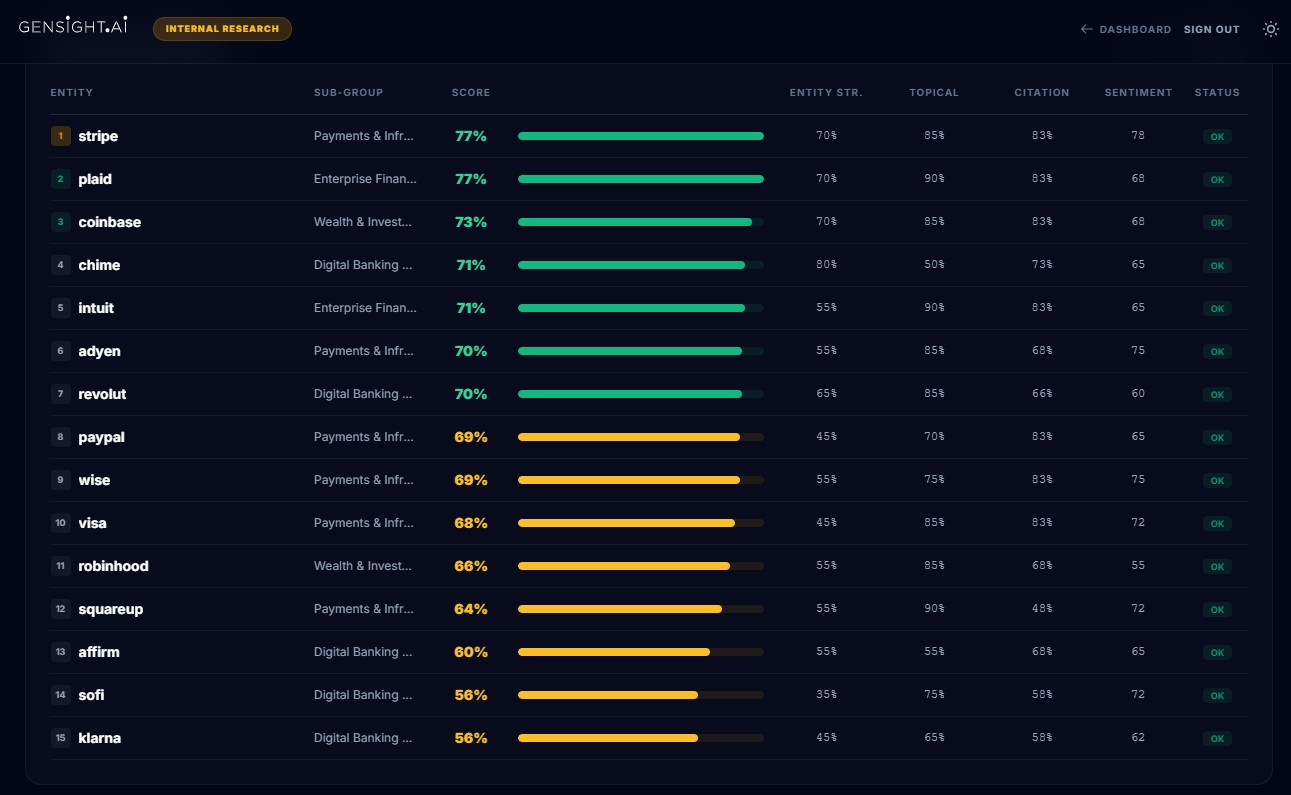Viewport: 1291px width, 795px height.
Task: Click rank 1 badge next to stripe
Action: [60, 136]
